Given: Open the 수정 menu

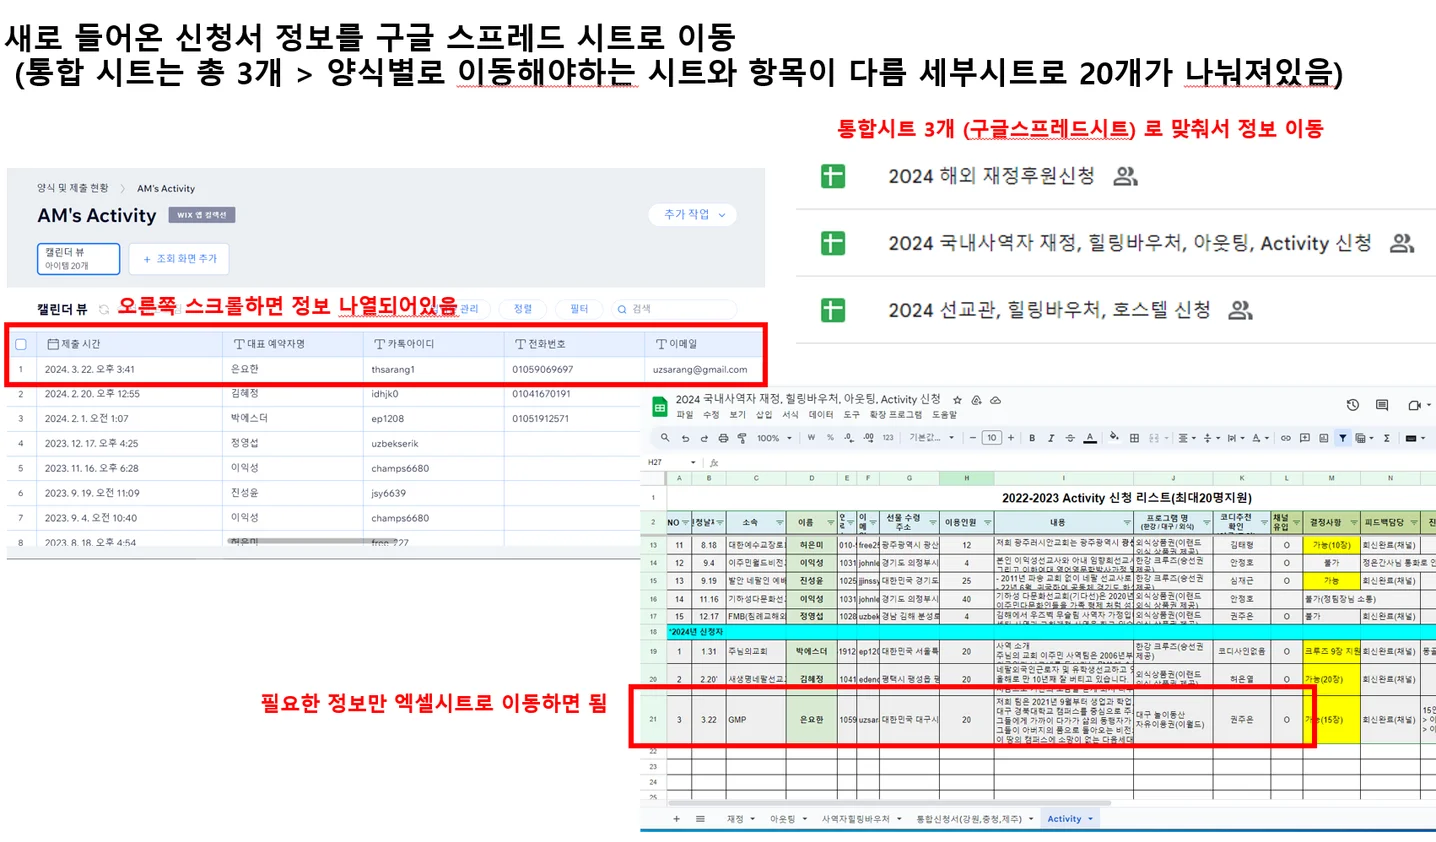Looking at the screenshot, I should click(x=711, y=414).
